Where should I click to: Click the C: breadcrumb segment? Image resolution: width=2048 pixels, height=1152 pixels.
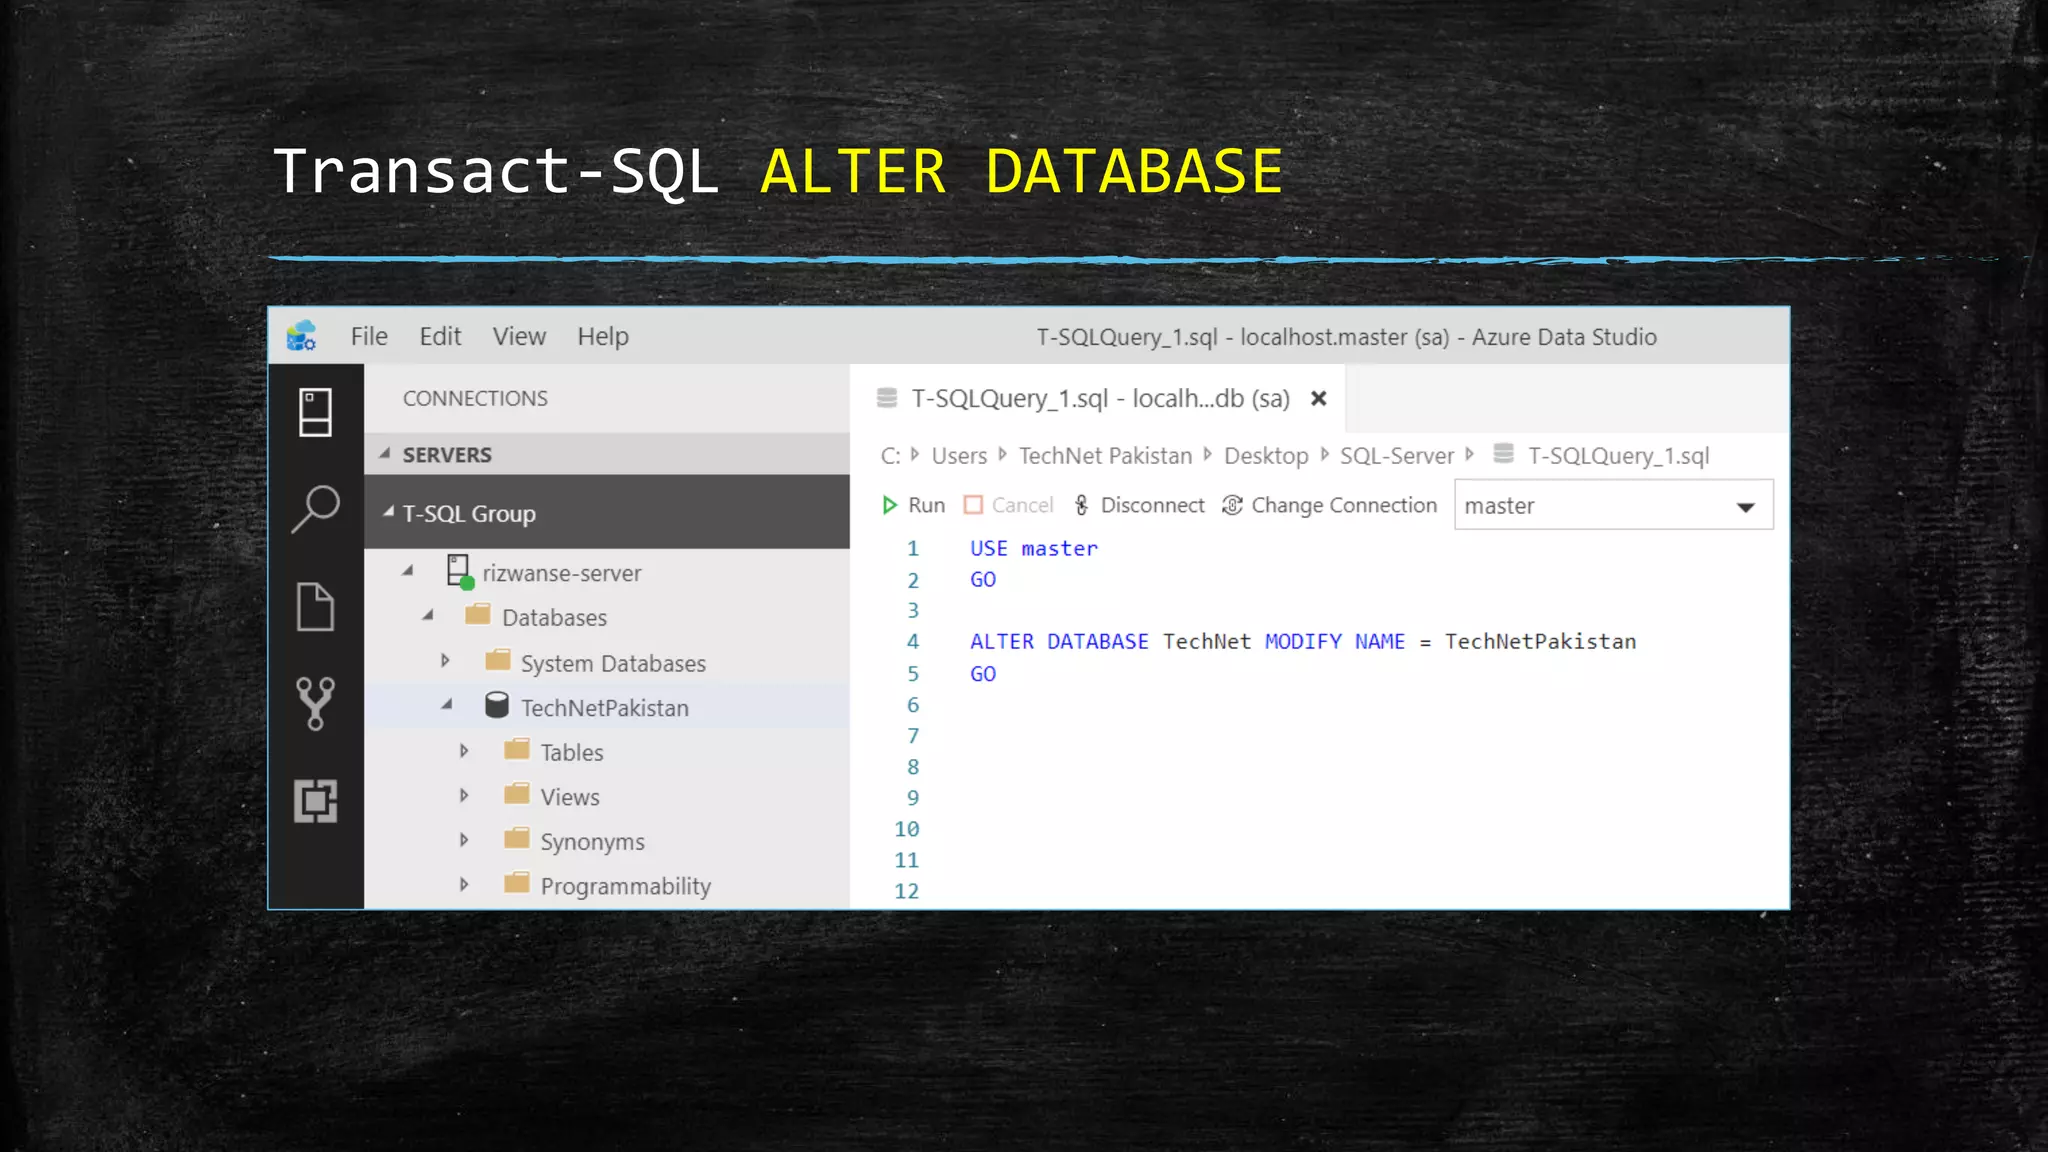890,456
